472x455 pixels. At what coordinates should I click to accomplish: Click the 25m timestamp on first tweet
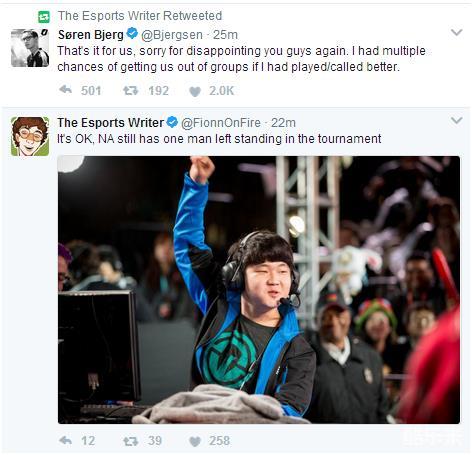tap(225, 35)
